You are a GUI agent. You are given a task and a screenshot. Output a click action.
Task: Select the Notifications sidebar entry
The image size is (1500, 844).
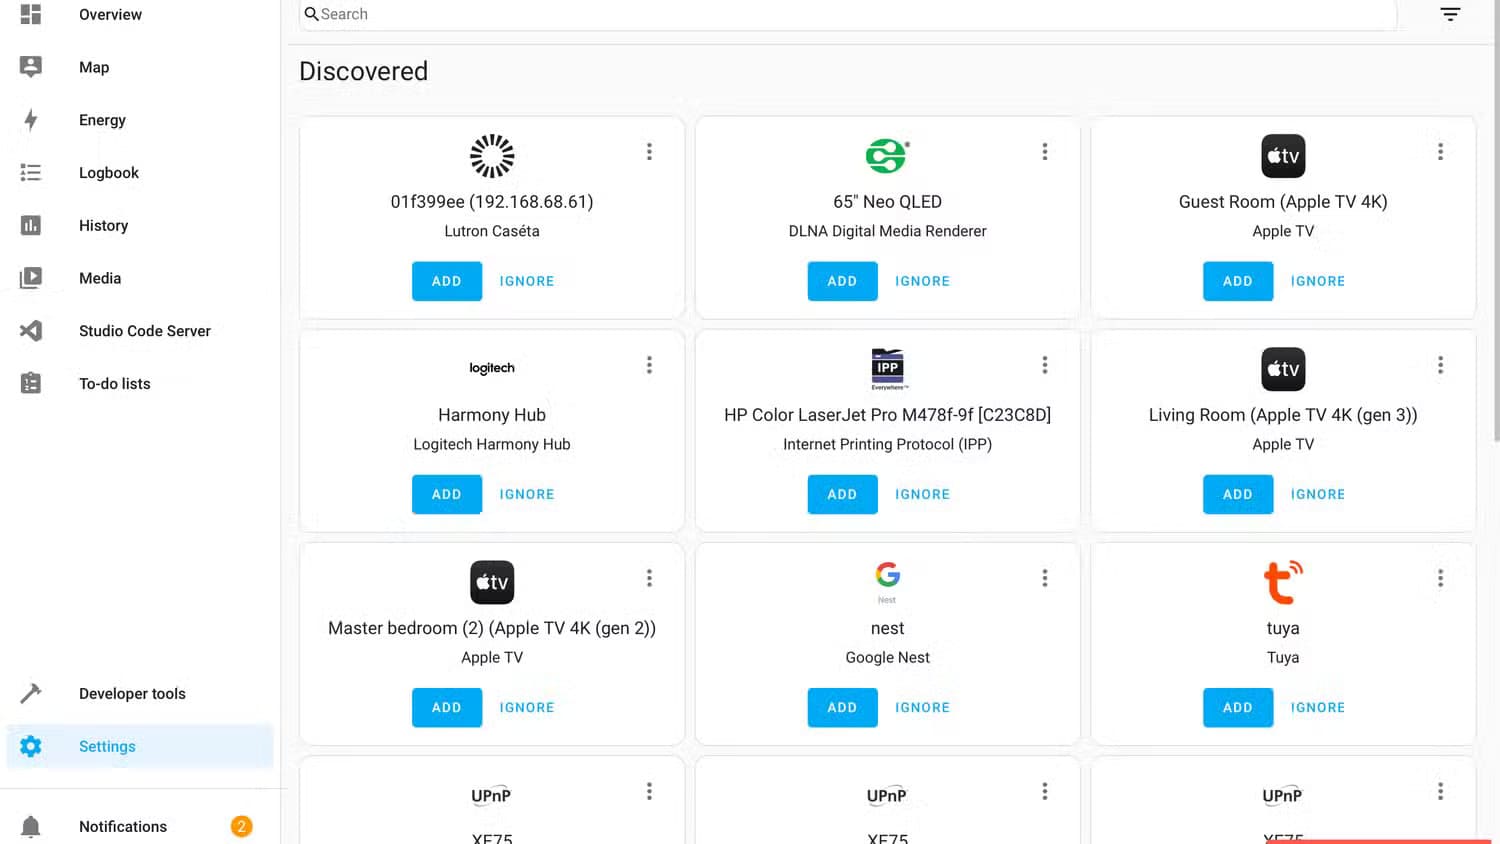coord(139,826)
